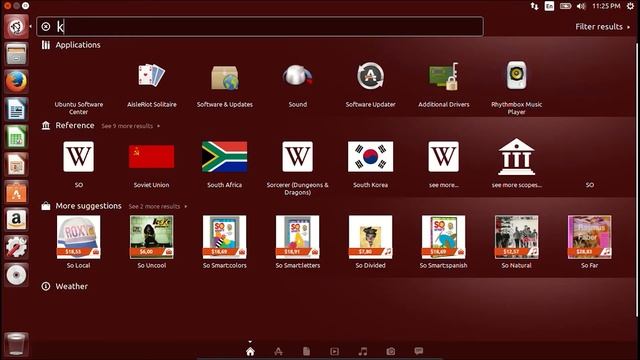Open LibreOffice Impress from launcher
This screenshot has height=360, width=640.
(16, 164)
